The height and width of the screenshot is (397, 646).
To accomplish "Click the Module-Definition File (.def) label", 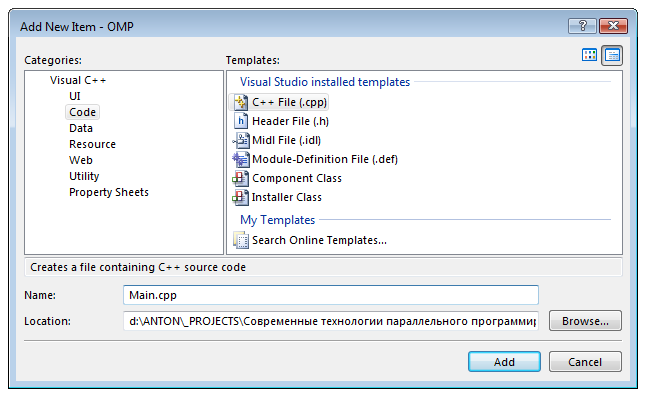I will pos(325,159).
